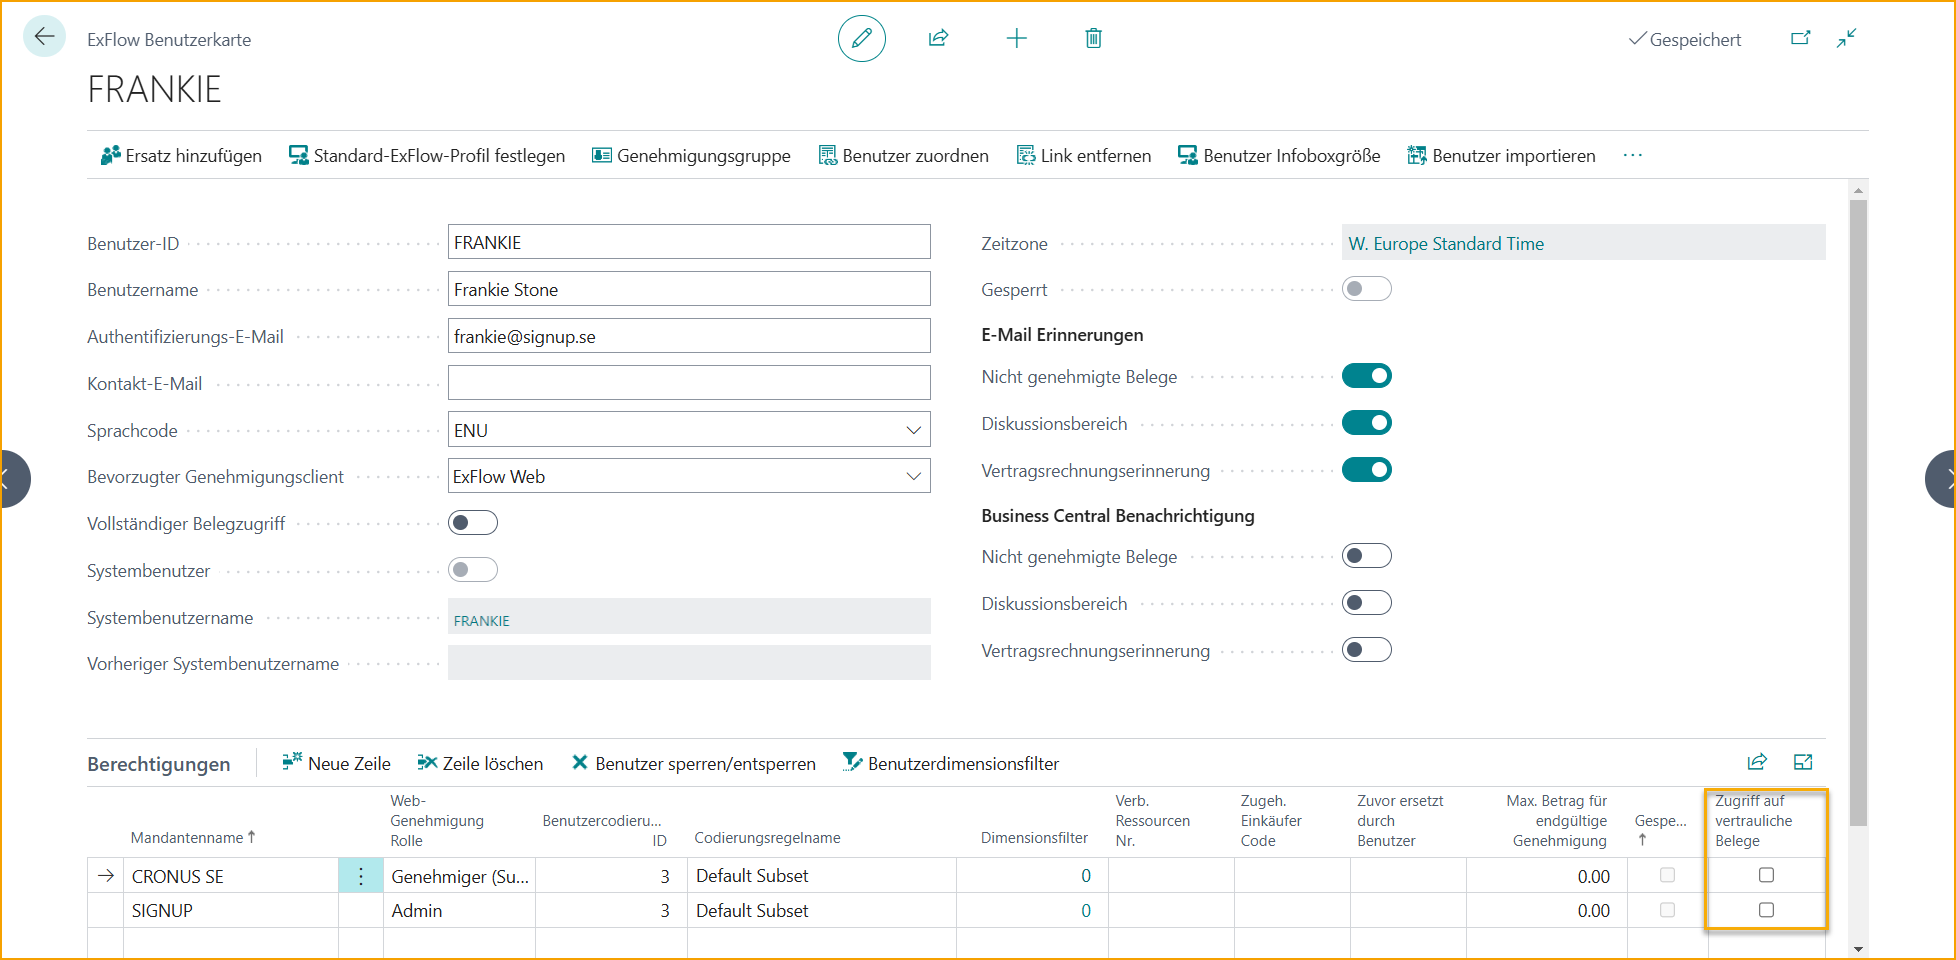The width and height of the screenshot is (1956, 960).
Task: Click Neue Zeile button
Action: pyautogui.click(x=336, y=764)
